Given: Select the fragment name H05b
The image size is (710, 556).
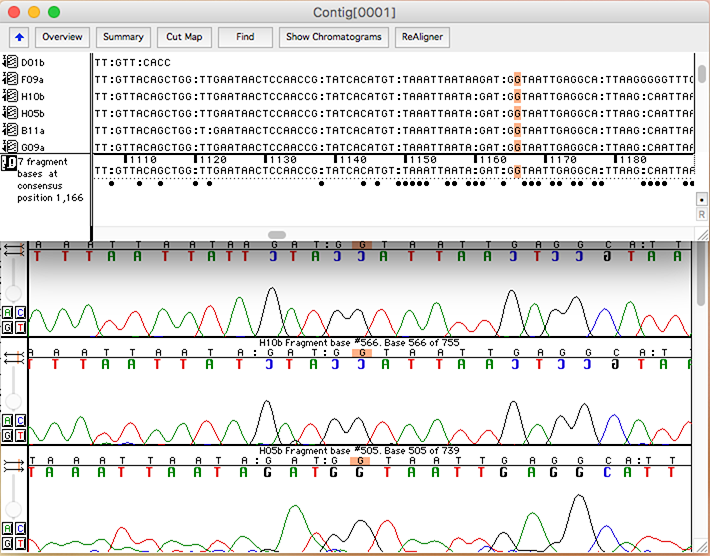Looking at the screenshot, I should coord(33,114).
